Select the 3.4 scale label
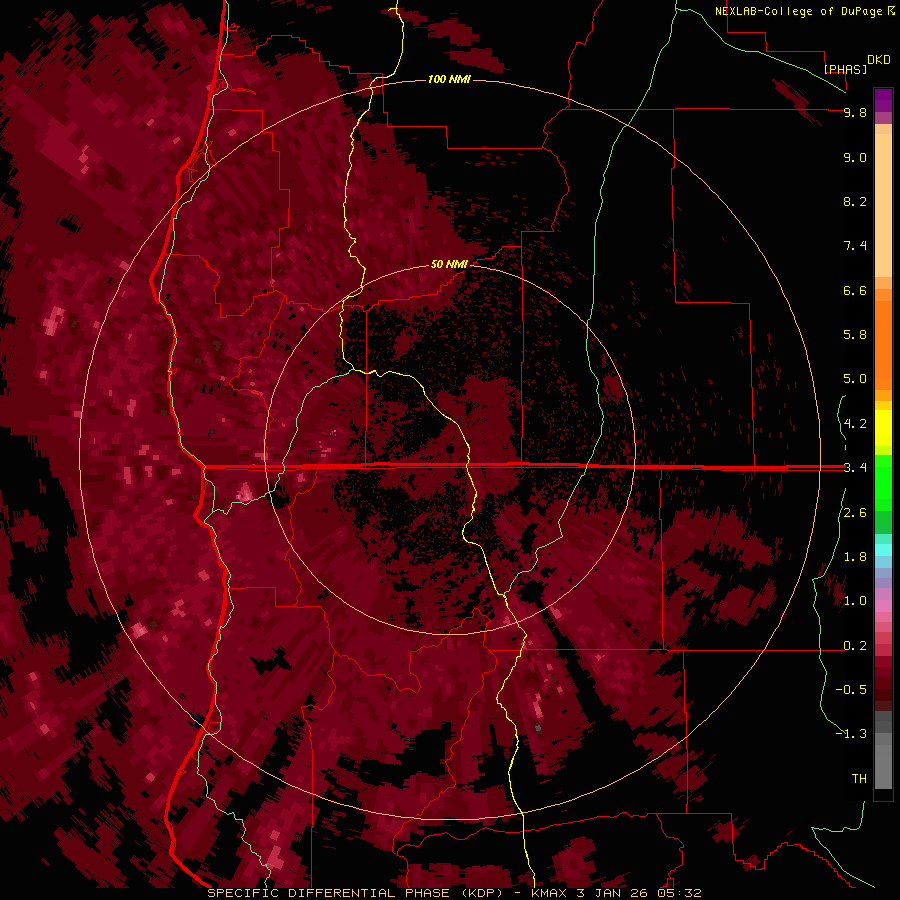The width and height of the screenshot is (900, 900). coord(855,468)
